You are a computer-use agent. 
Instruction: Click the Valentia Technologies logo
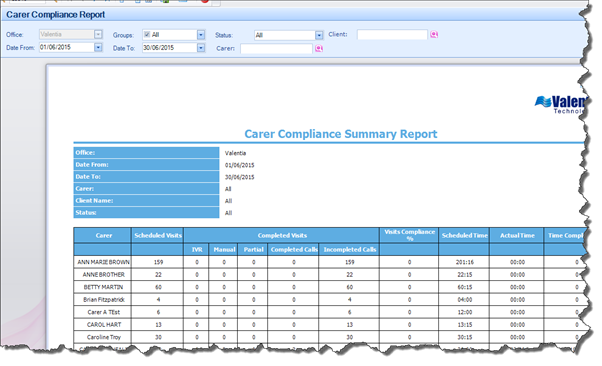click(x=561, y=104)
